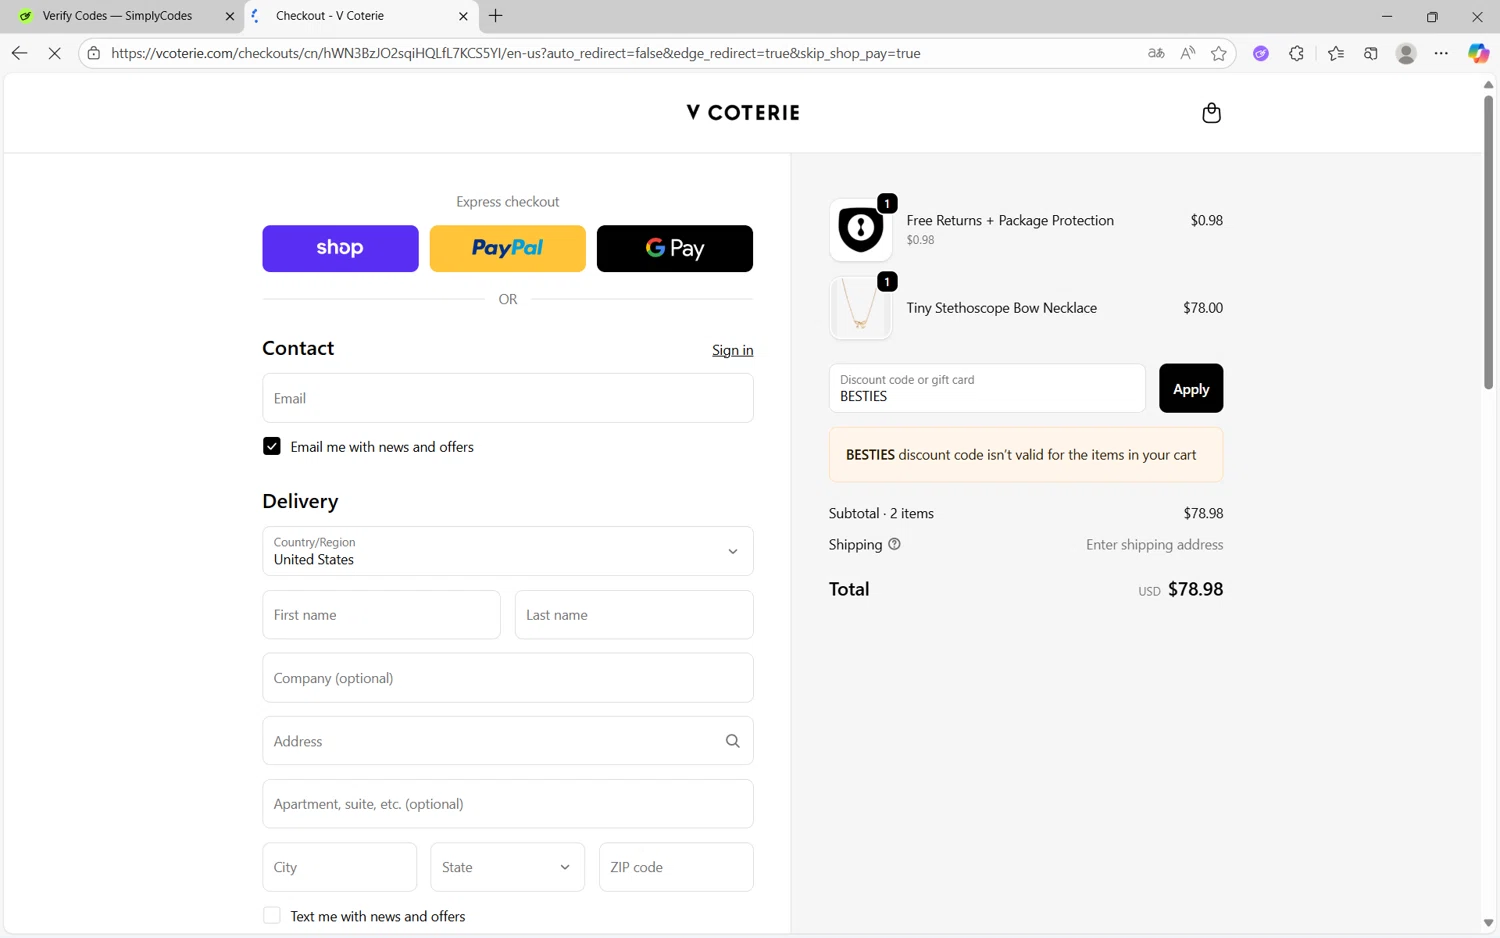This screenshot has width=1500, height=938.
Task: Open the collections icon in toolbar
Action: pyautogui.click(x=1371, y=53)
